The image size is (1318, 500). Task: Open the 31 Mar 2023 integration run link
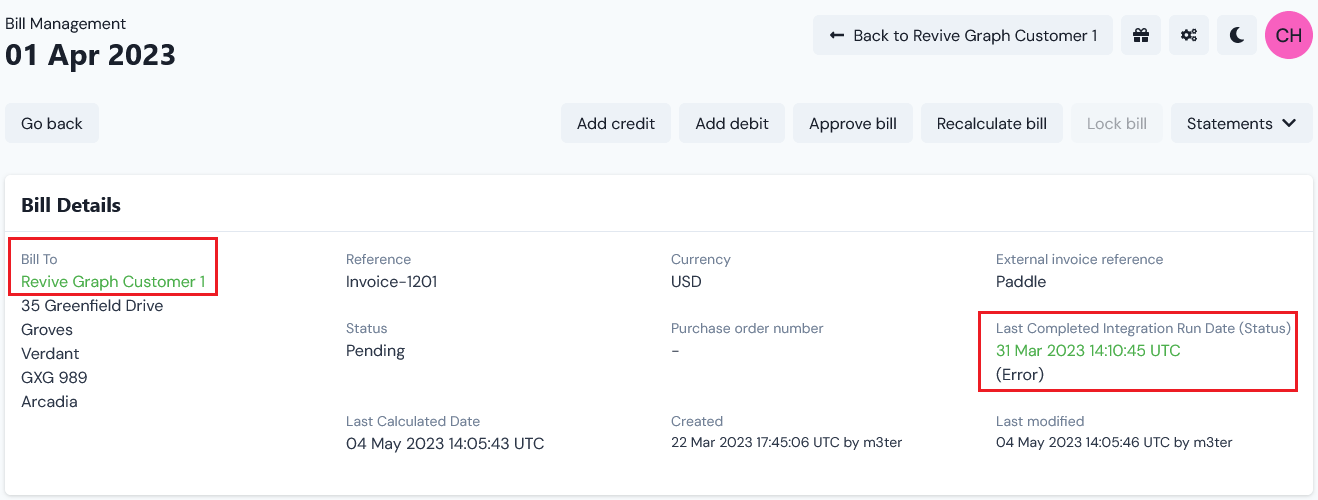[1088, 350]
